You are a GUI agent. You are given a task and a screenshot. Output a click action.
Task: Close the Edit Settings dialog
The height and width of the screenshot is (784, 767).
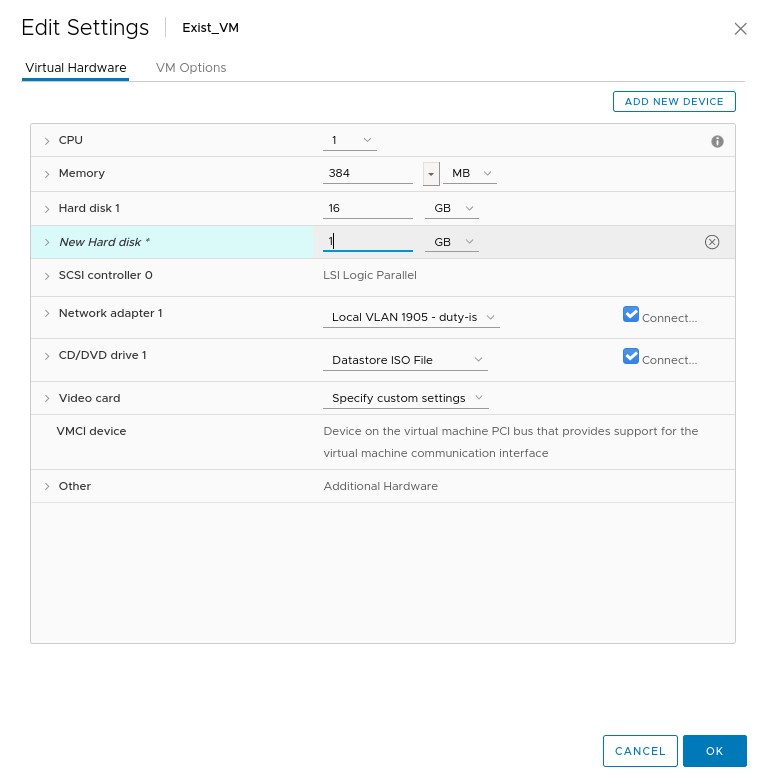coord(740,29)
